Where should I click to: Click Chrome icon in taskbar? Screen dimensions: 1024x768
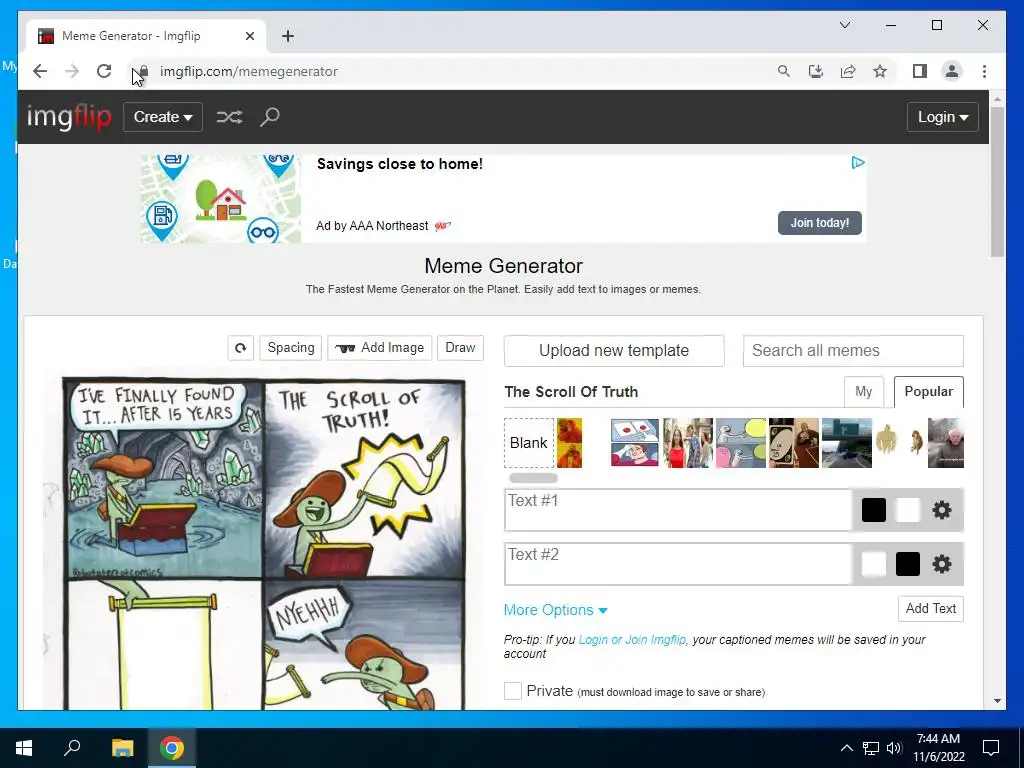[x=172, y=748]
